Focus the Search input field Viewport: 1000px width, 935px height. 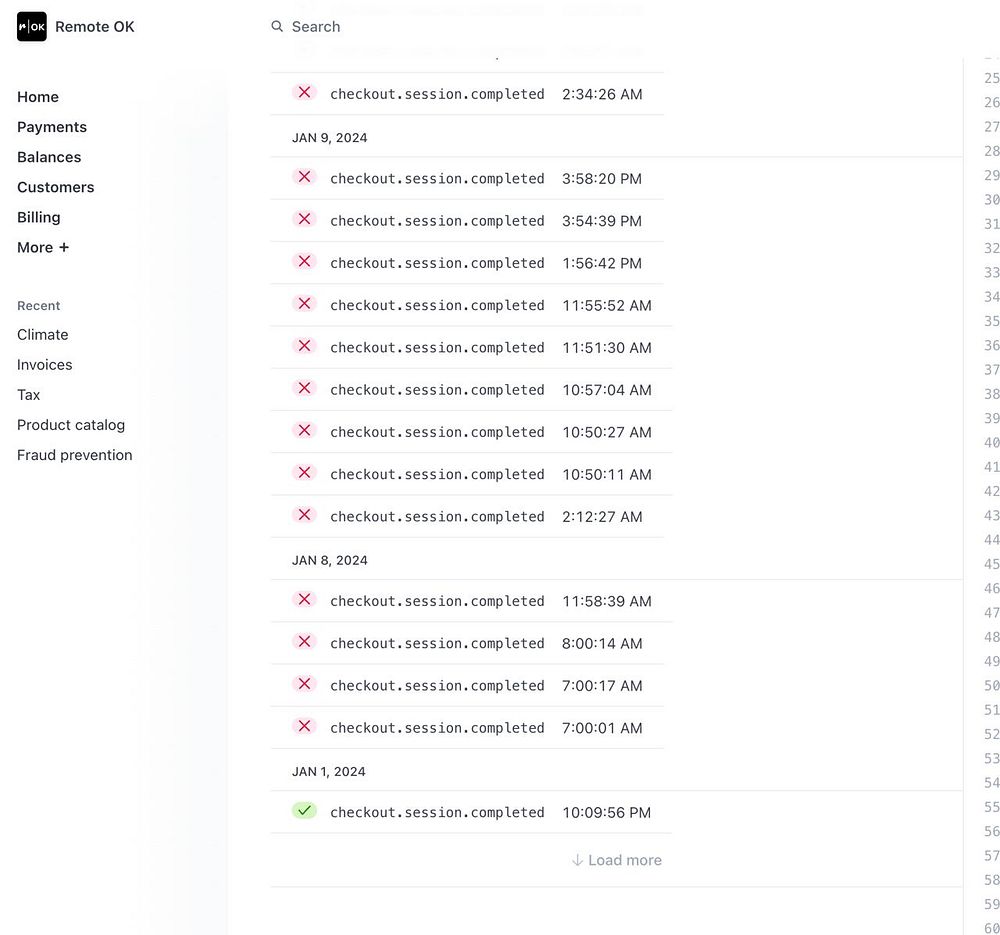(446, 27)
